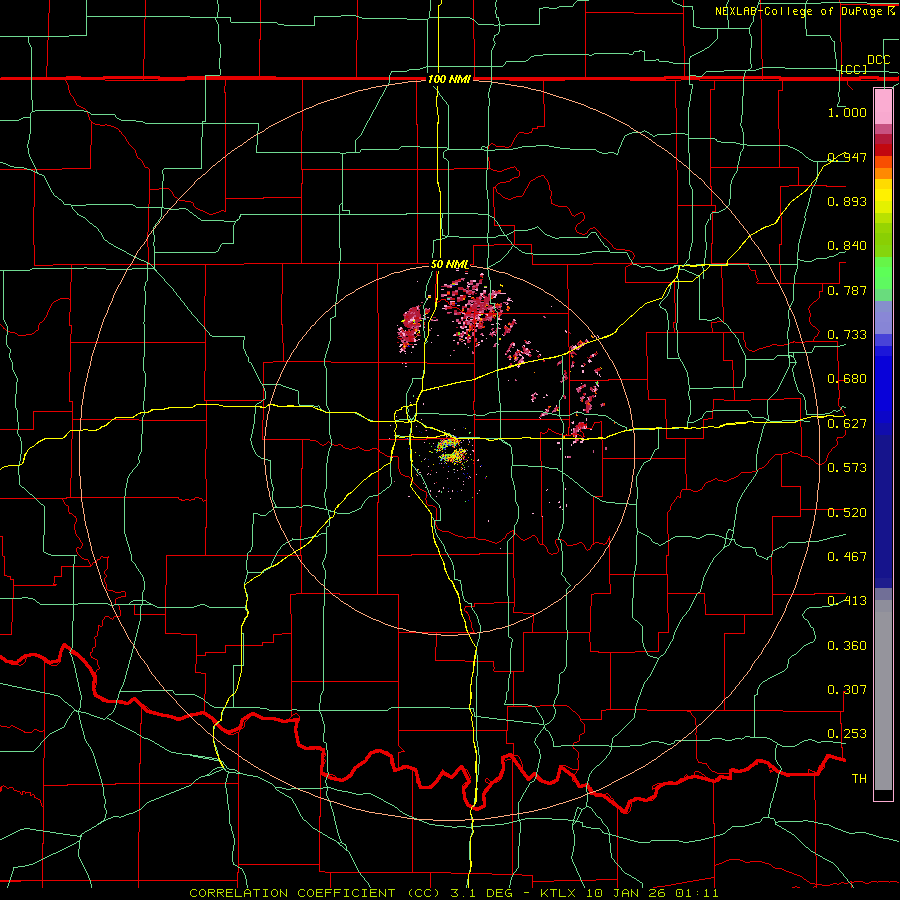Click the 0.733 value on color scale
The image size is (900, 900).
(x=847, y=335)
